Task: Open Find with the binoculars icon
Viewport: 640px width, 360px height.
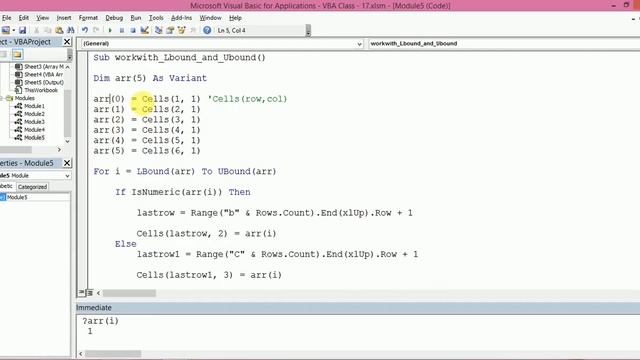Action: point(71,30)
